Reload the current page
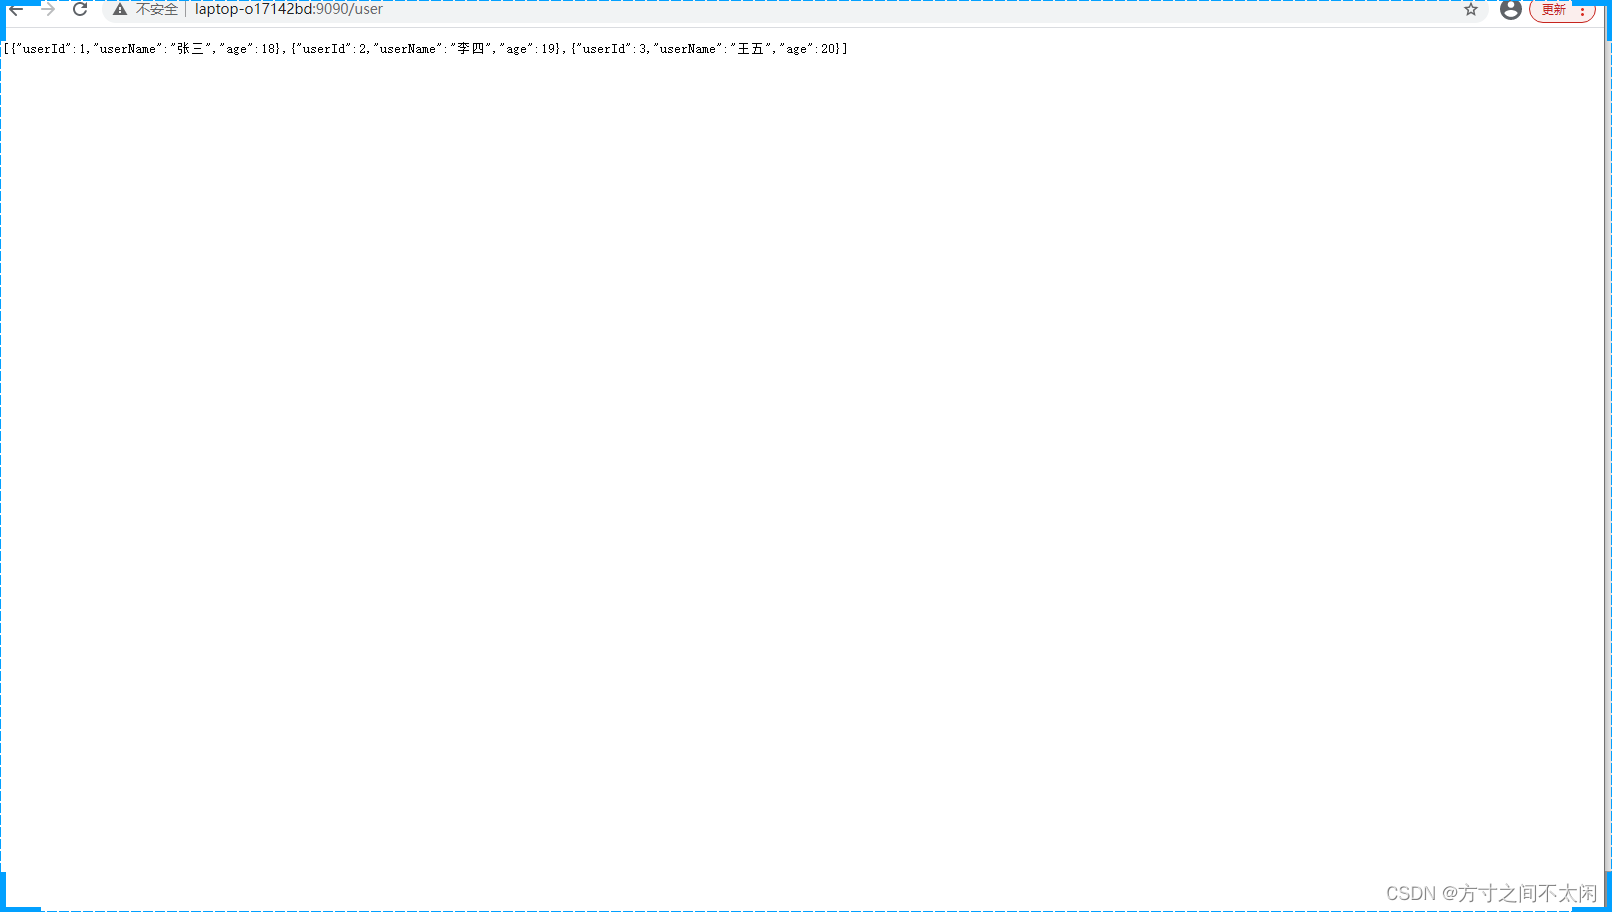Screen dimensions: 1612x912 pos(80,9)
